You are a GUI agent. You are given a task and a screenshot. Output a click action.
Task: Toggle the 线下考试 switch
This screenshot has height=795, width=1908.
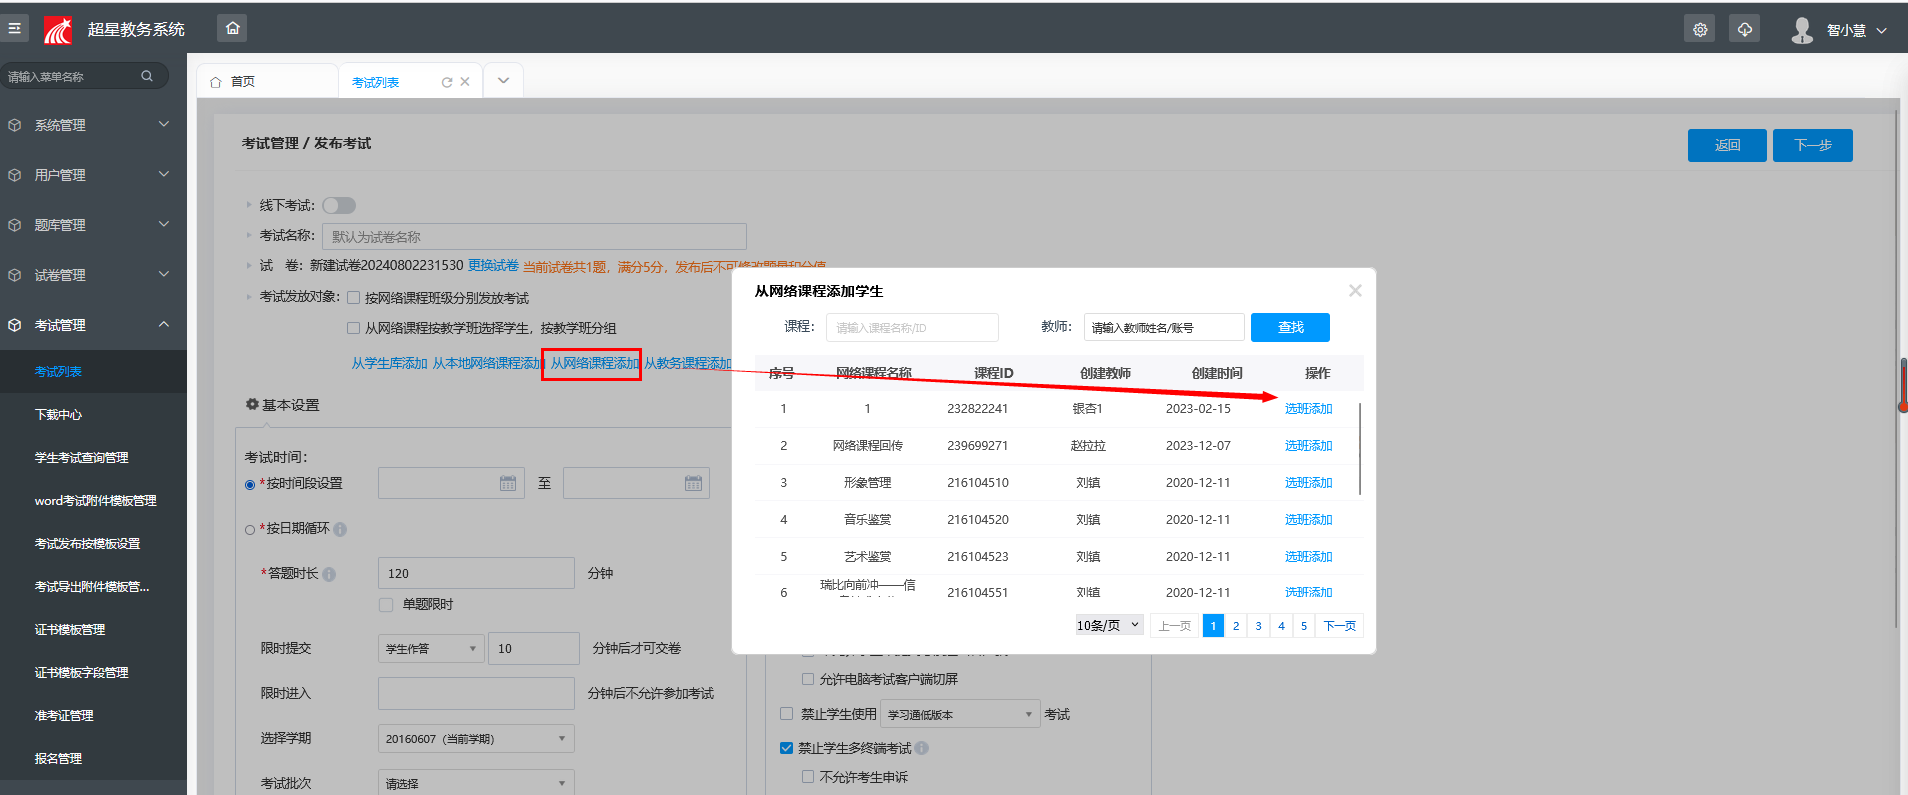click(x=339, y=205)
